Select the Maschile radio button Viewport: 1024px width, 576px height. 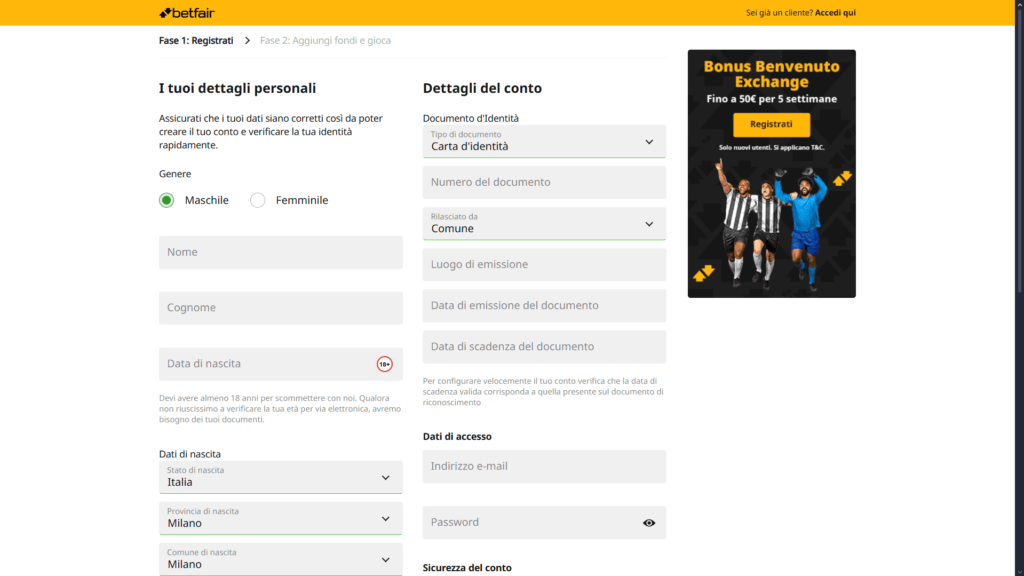(166, 200)
